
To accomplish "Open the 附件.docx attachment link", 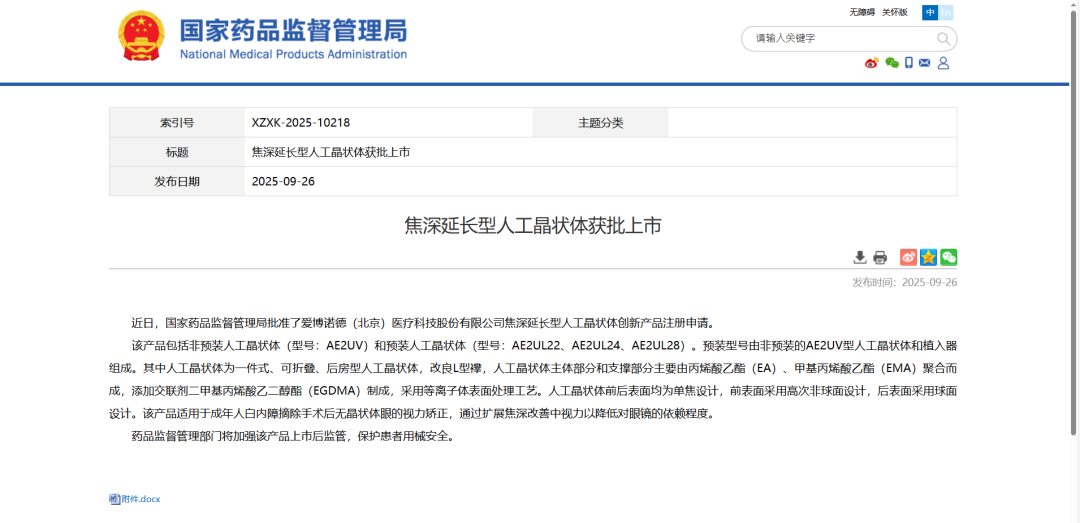I will (x=141, y=499).
